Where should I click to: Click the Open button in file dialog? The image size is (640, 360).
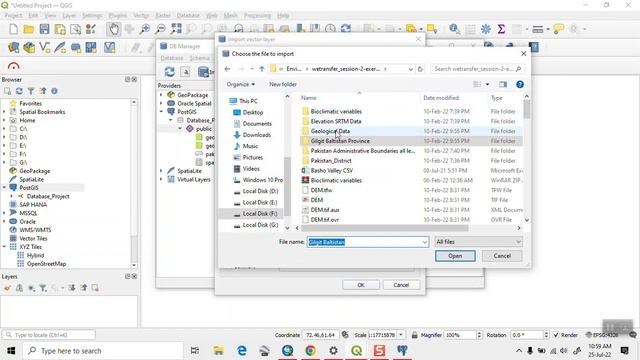455,256
